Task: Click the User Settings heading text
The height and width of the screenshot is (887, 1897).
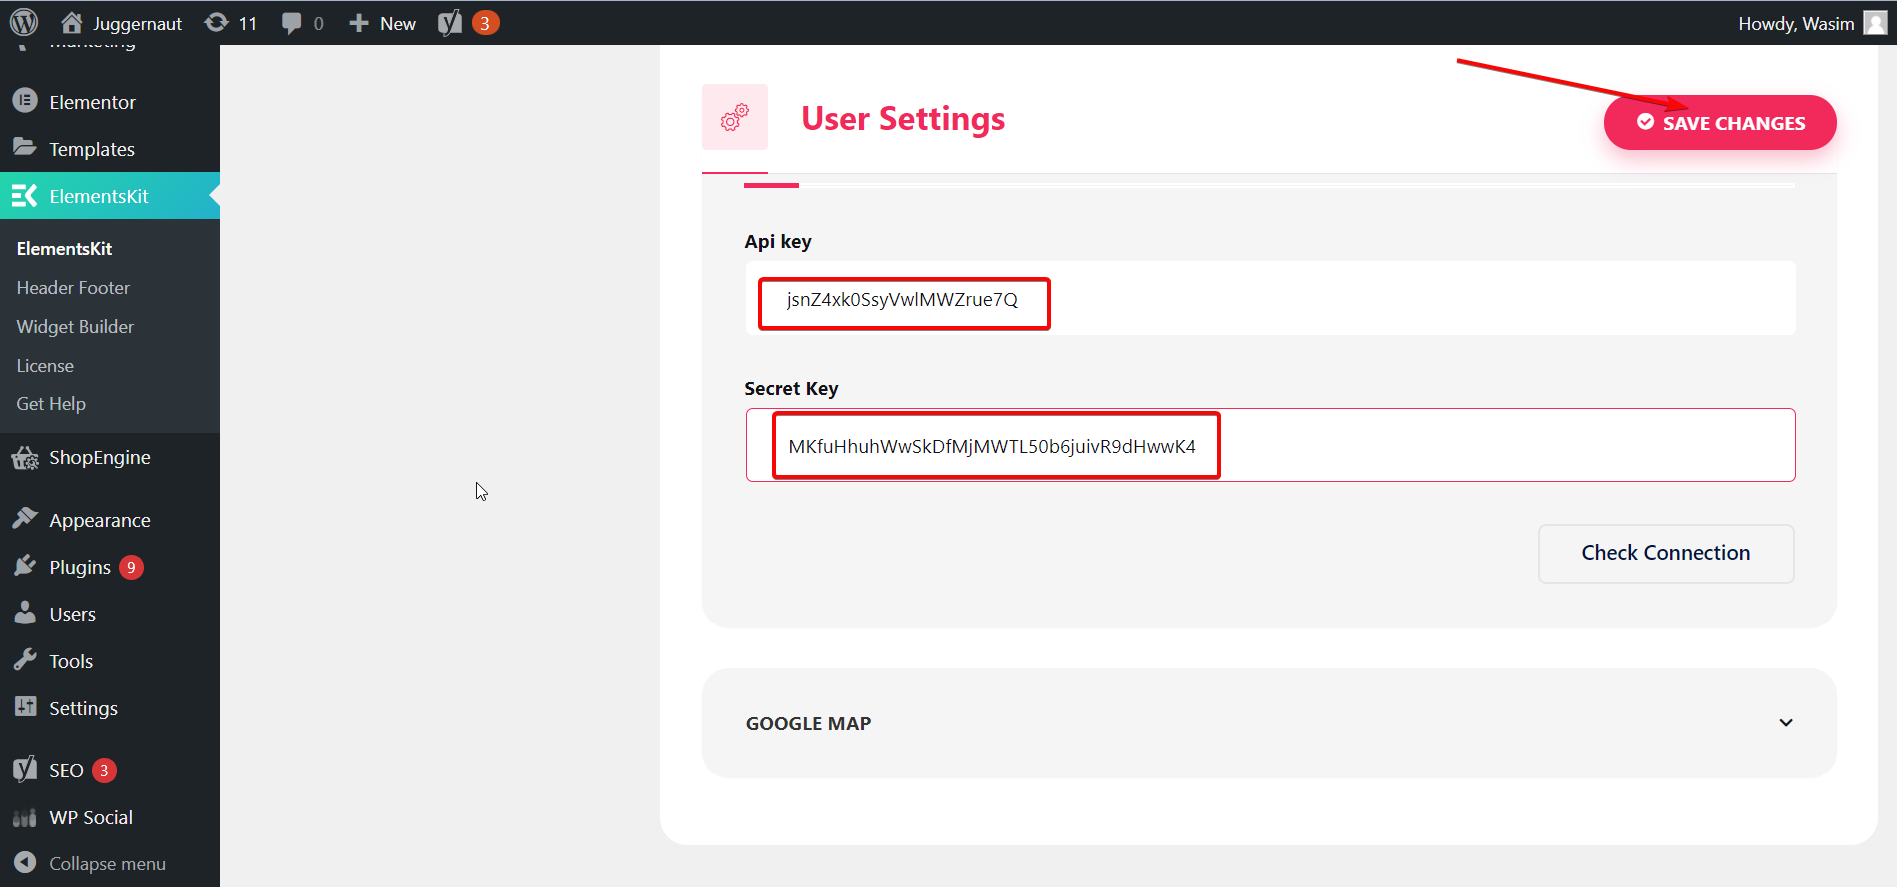Action: coord(903,118)
